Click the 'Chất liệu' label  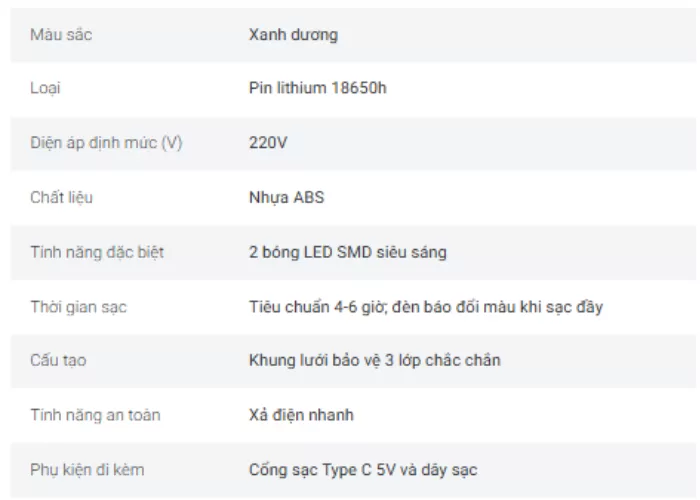[61, 198]
